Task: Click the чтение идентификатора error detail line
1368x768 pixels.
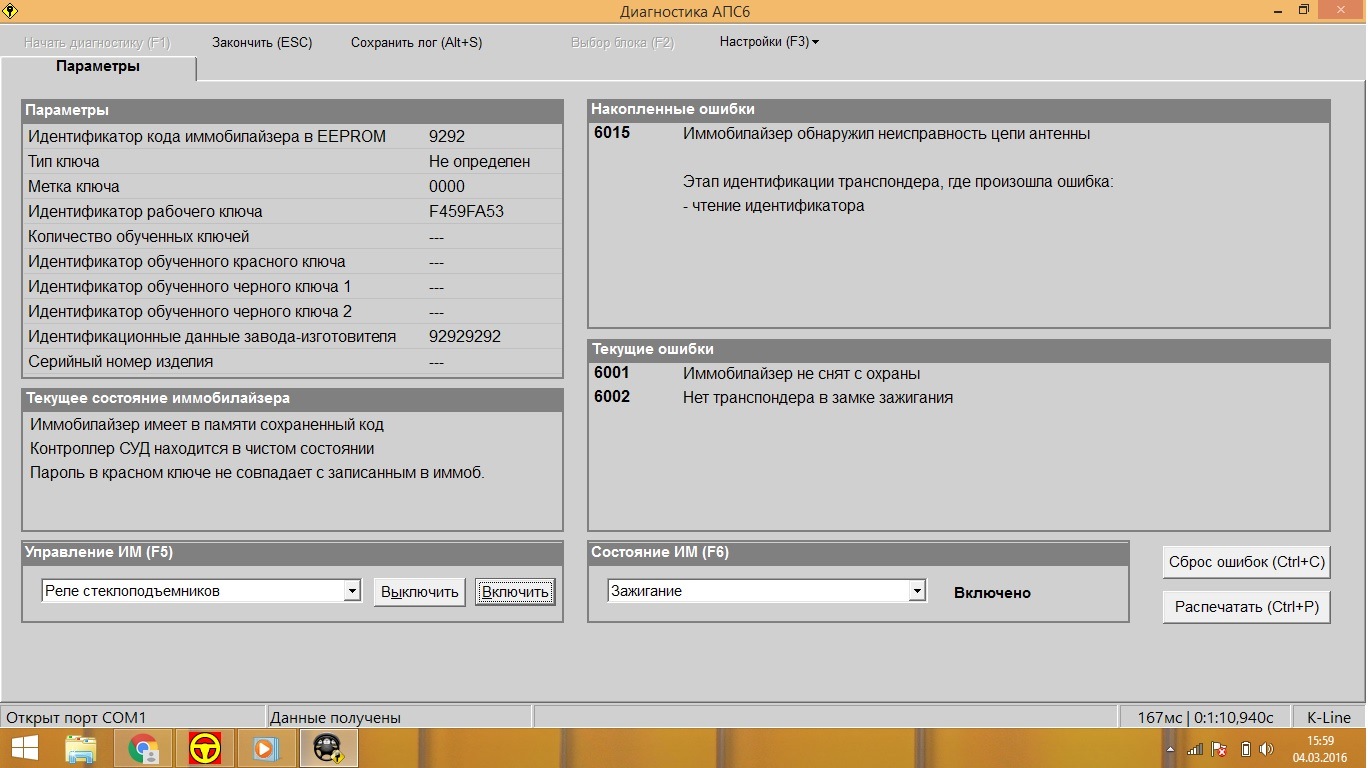Action: tap(773, 205)
